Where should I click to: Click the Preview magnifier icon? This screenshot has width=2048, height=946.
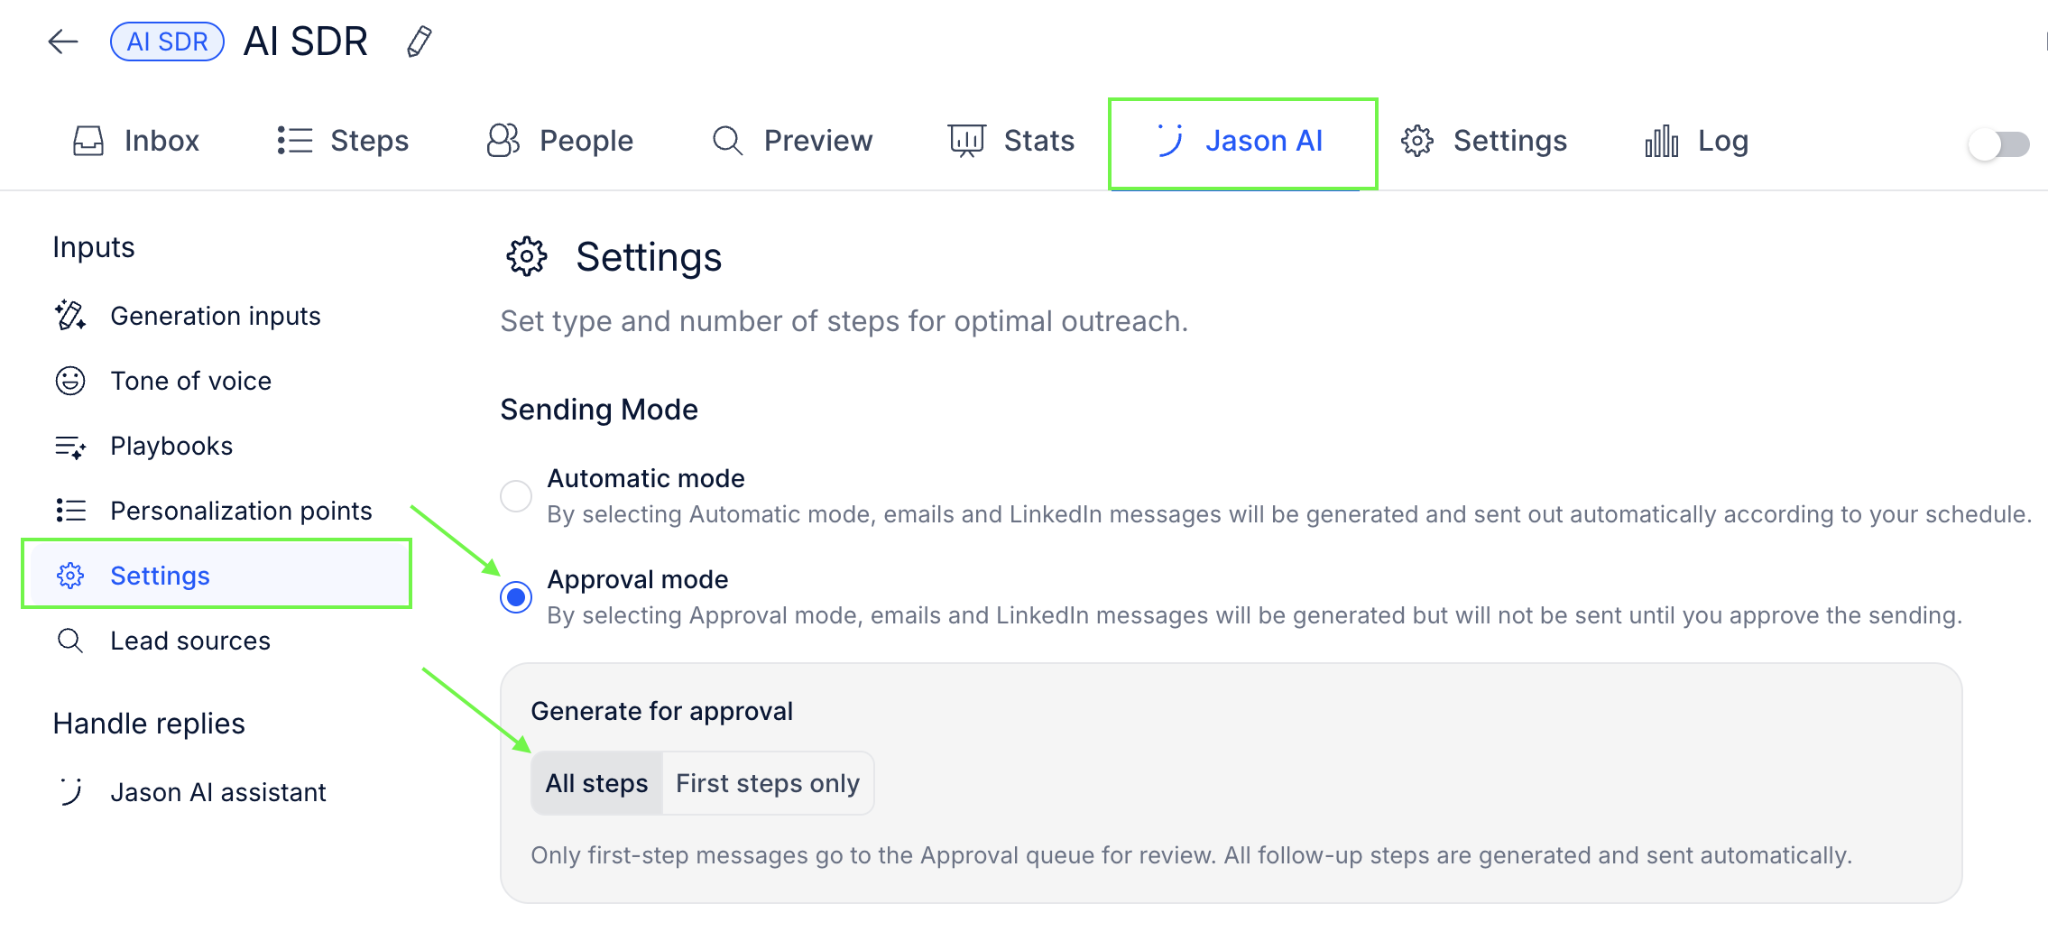click(x=728, y=141)
